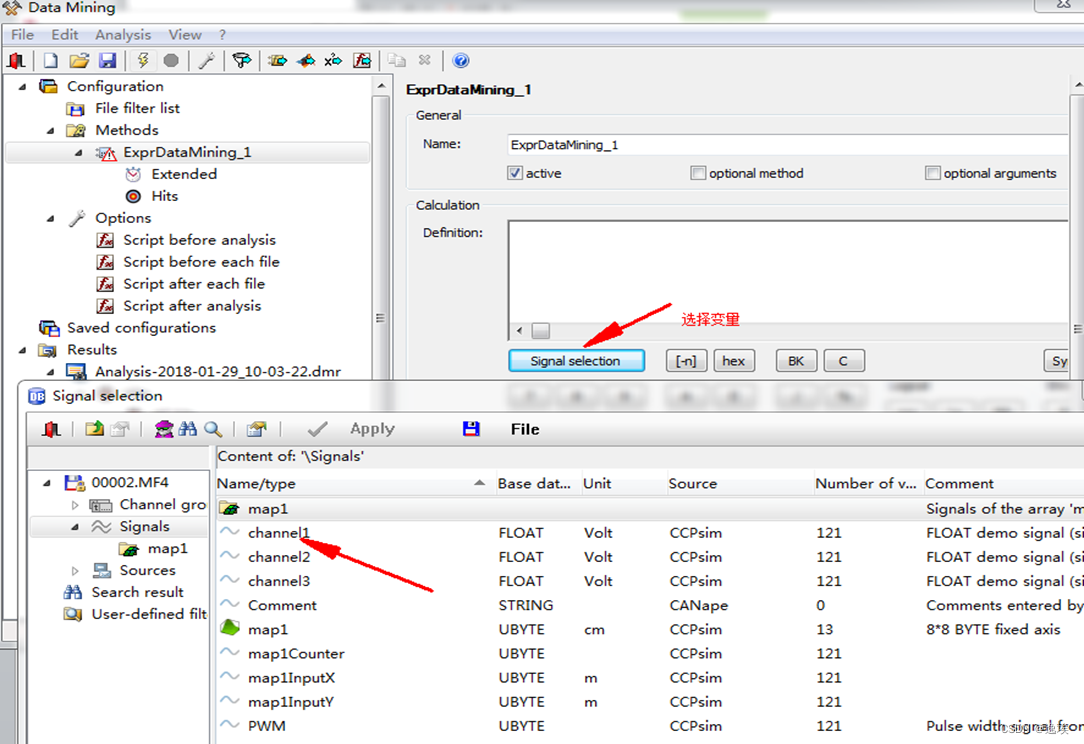The width and height of the screenshot is (1084, 744).
Task: Click the arrow-box method icon after the funnel
Action: (x=278, y=61)
